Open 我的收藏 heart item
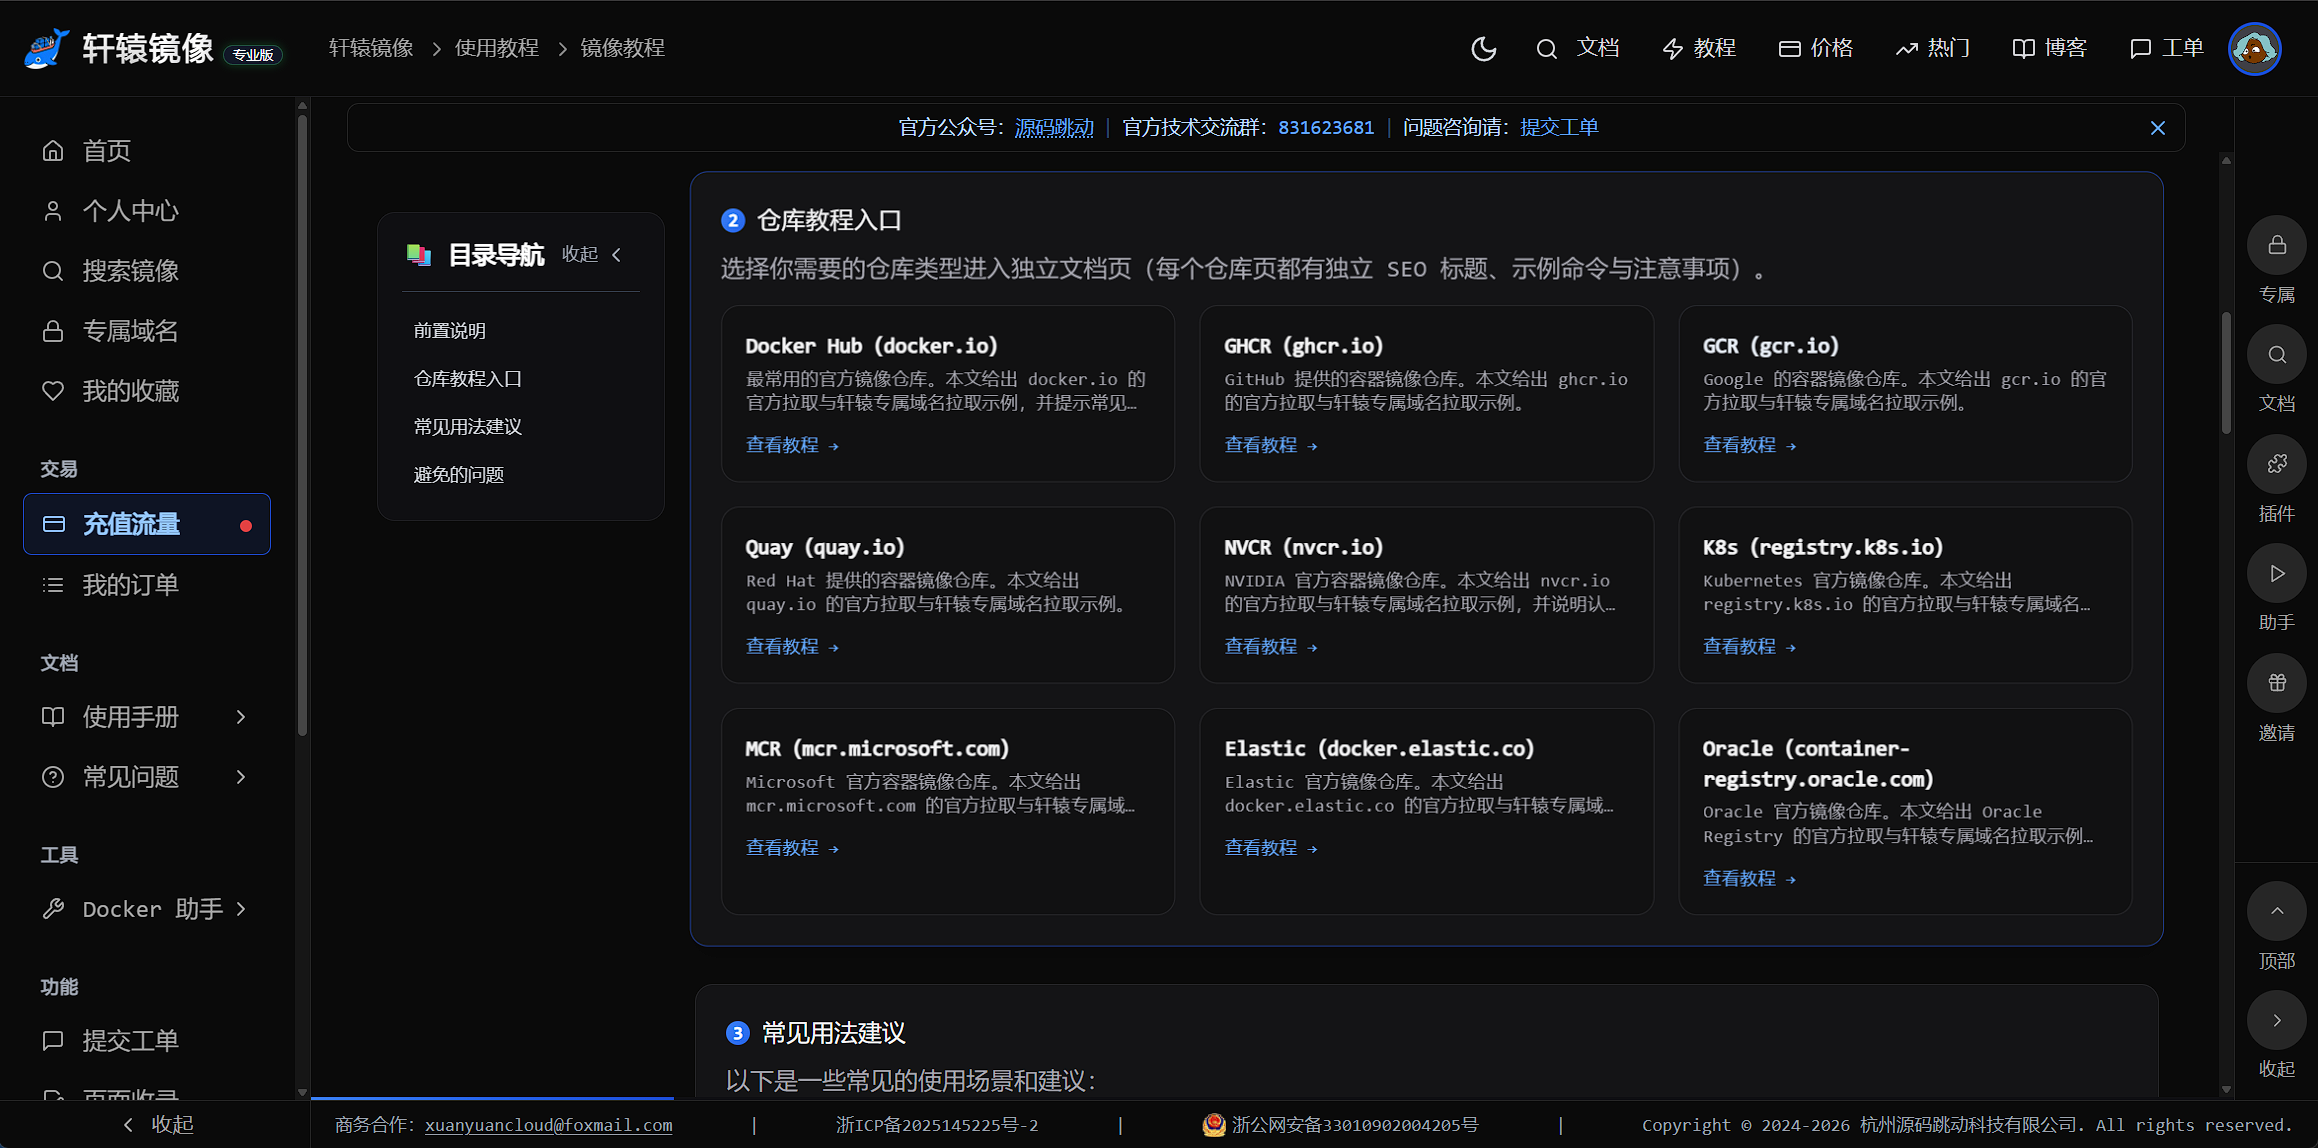Screen dimensions: 2318x1148 [148, 391]
